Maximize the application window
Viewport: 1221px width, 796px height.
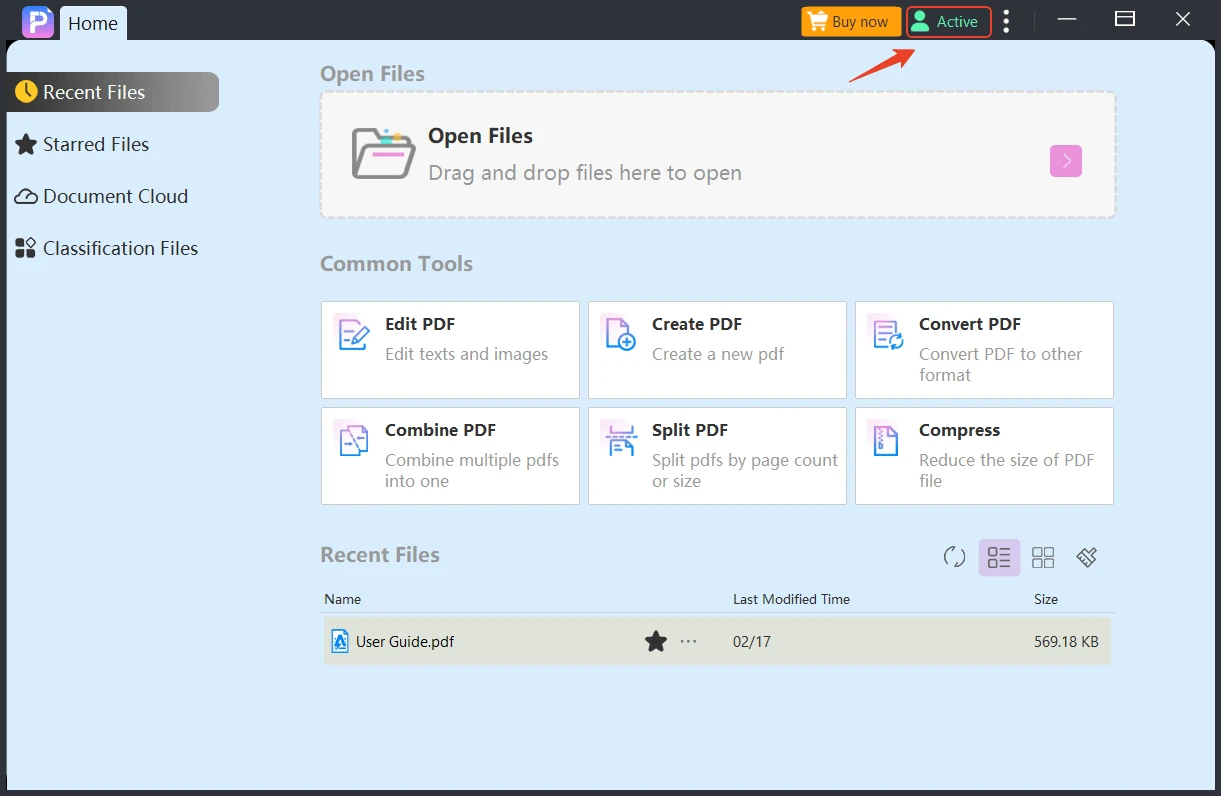pyautogui.click(x=1125, y=19)
